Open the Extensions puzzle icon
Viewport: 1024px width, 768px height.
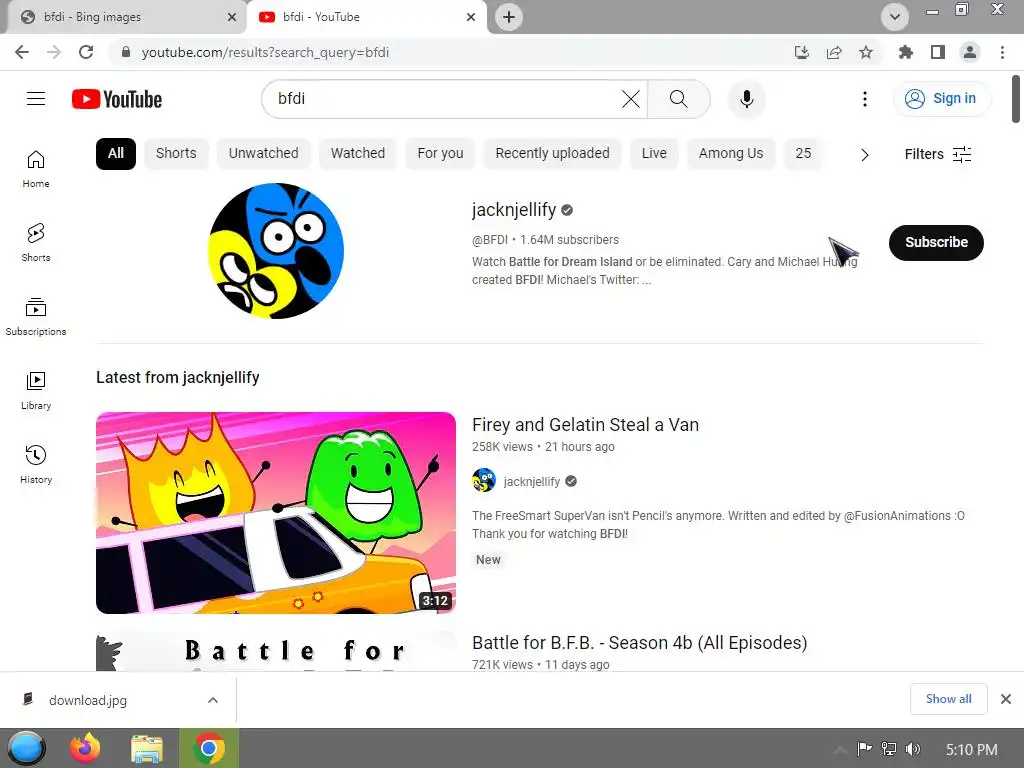click(x=905, y=52)
